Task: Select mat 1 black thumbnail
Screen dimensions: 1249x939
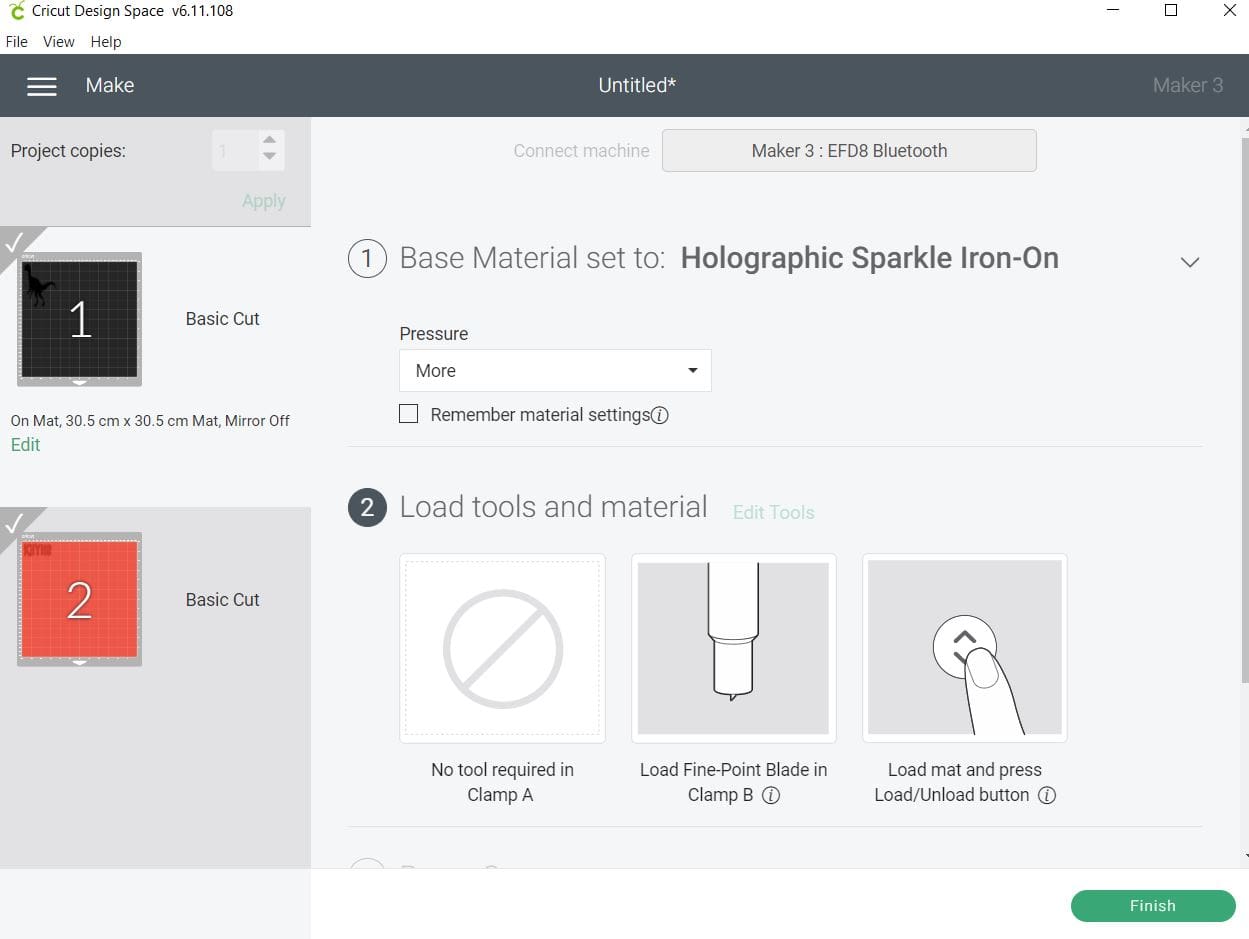Action: 79,319
